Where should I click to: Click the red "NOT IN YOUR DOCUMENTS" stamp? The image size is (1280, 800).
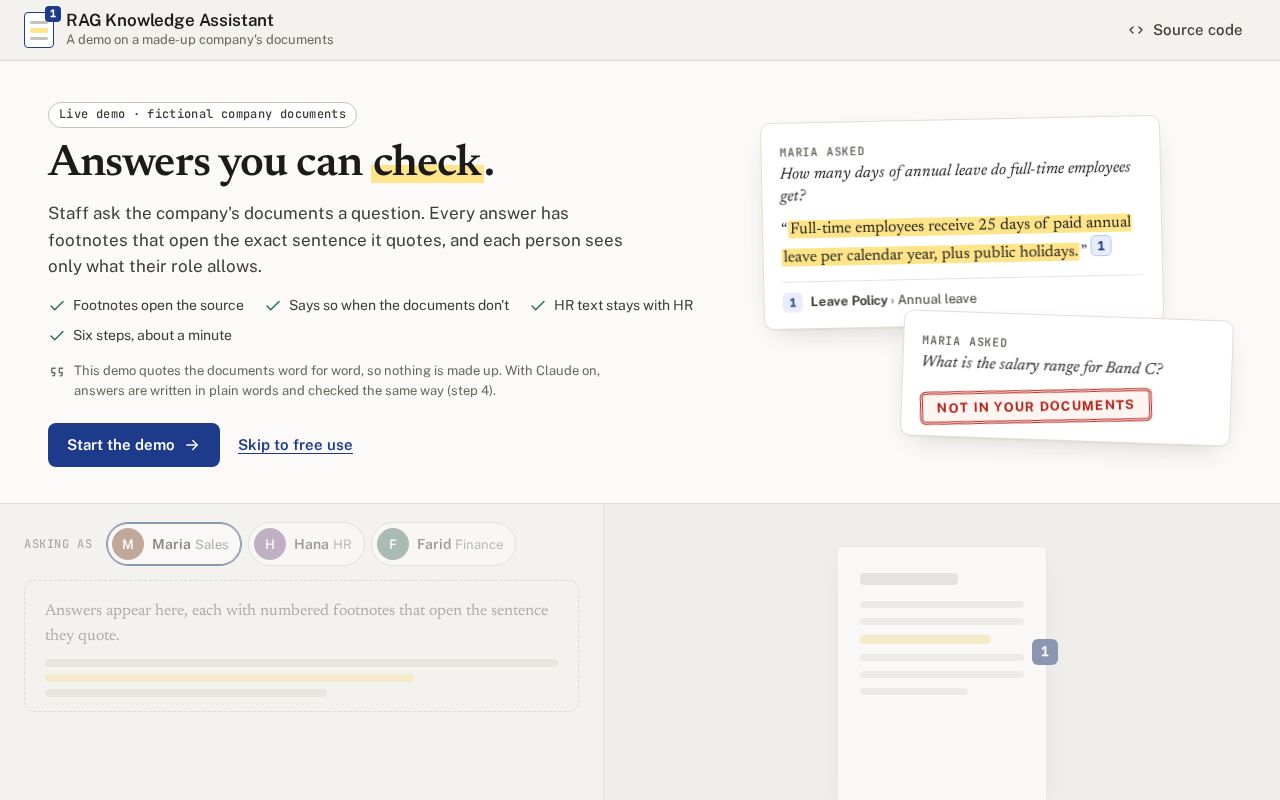pyautogui.click(x=1036, y=406)
